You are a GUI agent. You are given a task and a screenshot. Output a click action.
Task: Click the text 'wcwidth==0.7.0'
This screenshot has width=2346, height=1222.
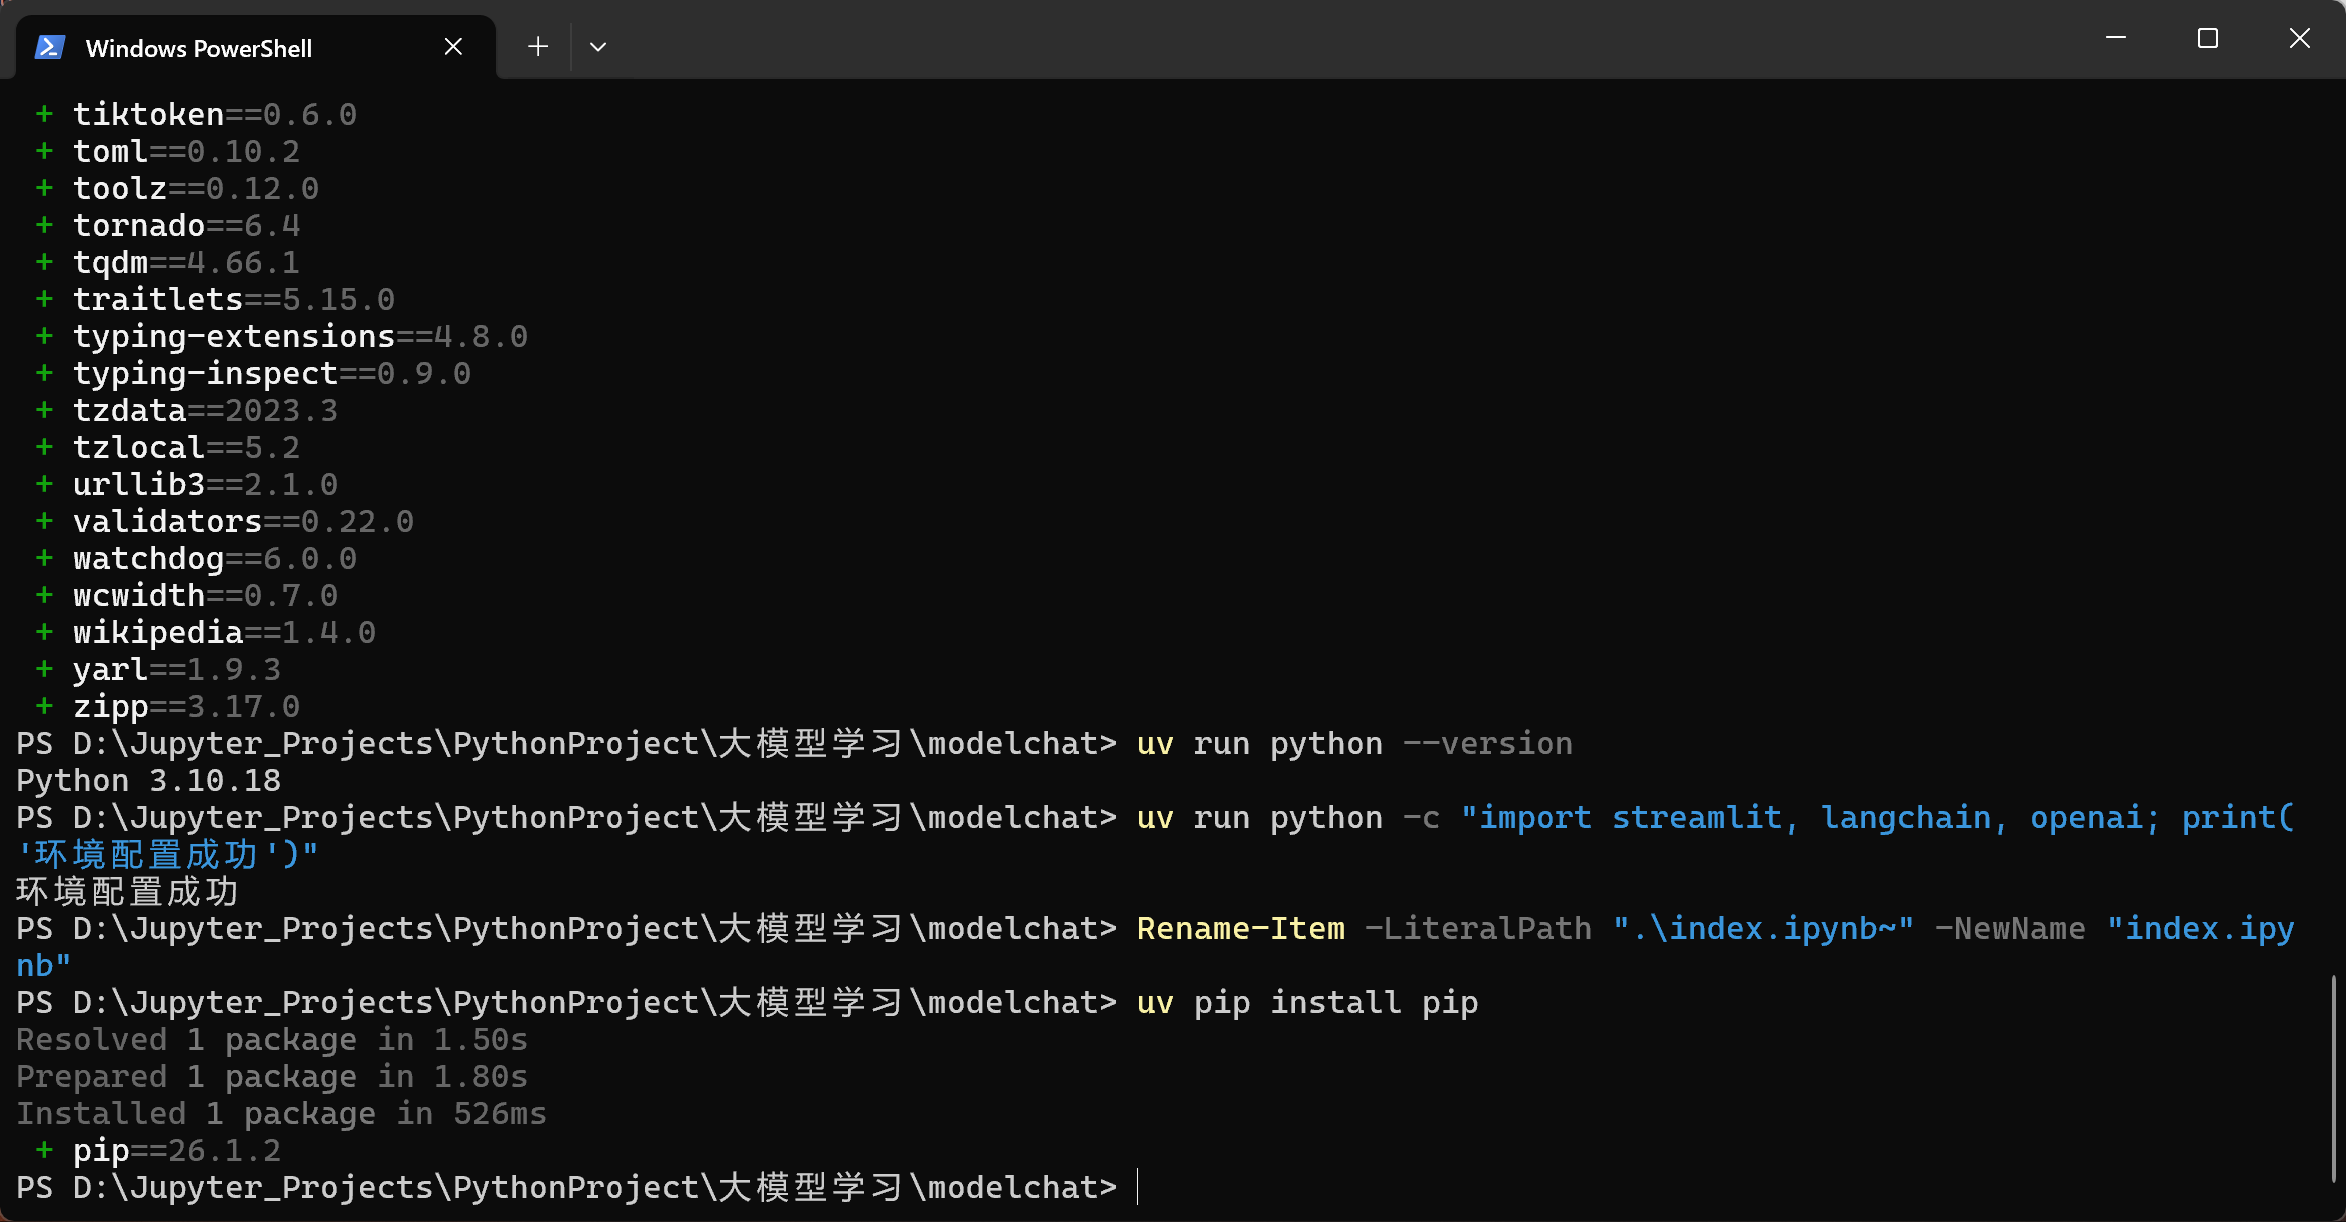click(x=205, y=595)
